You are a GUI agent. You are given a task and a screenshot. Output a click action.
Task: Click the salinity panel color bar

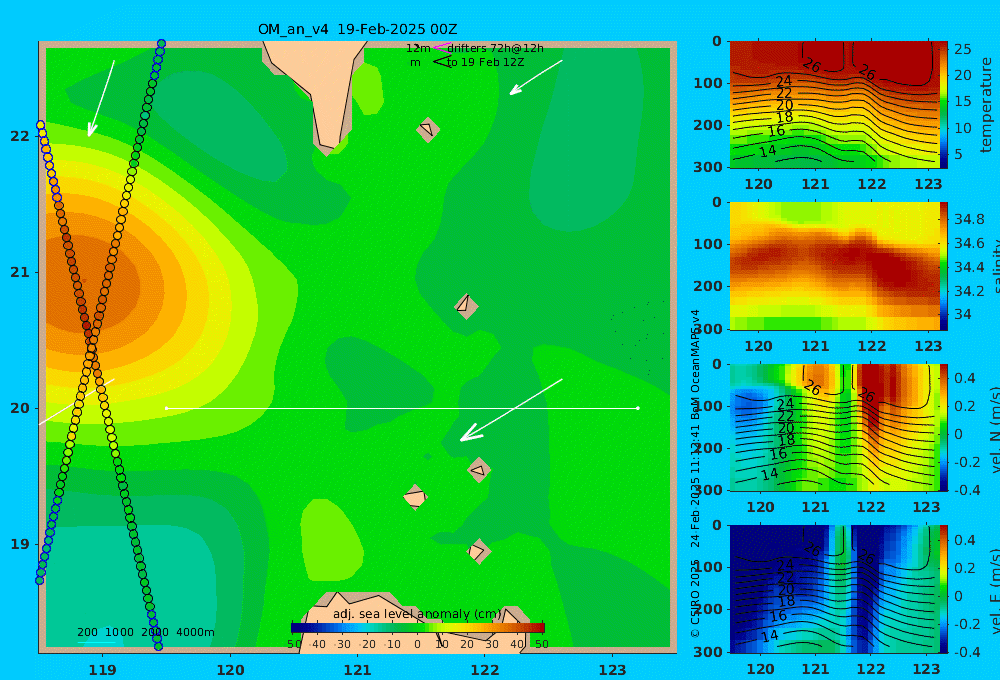point(944,266)
